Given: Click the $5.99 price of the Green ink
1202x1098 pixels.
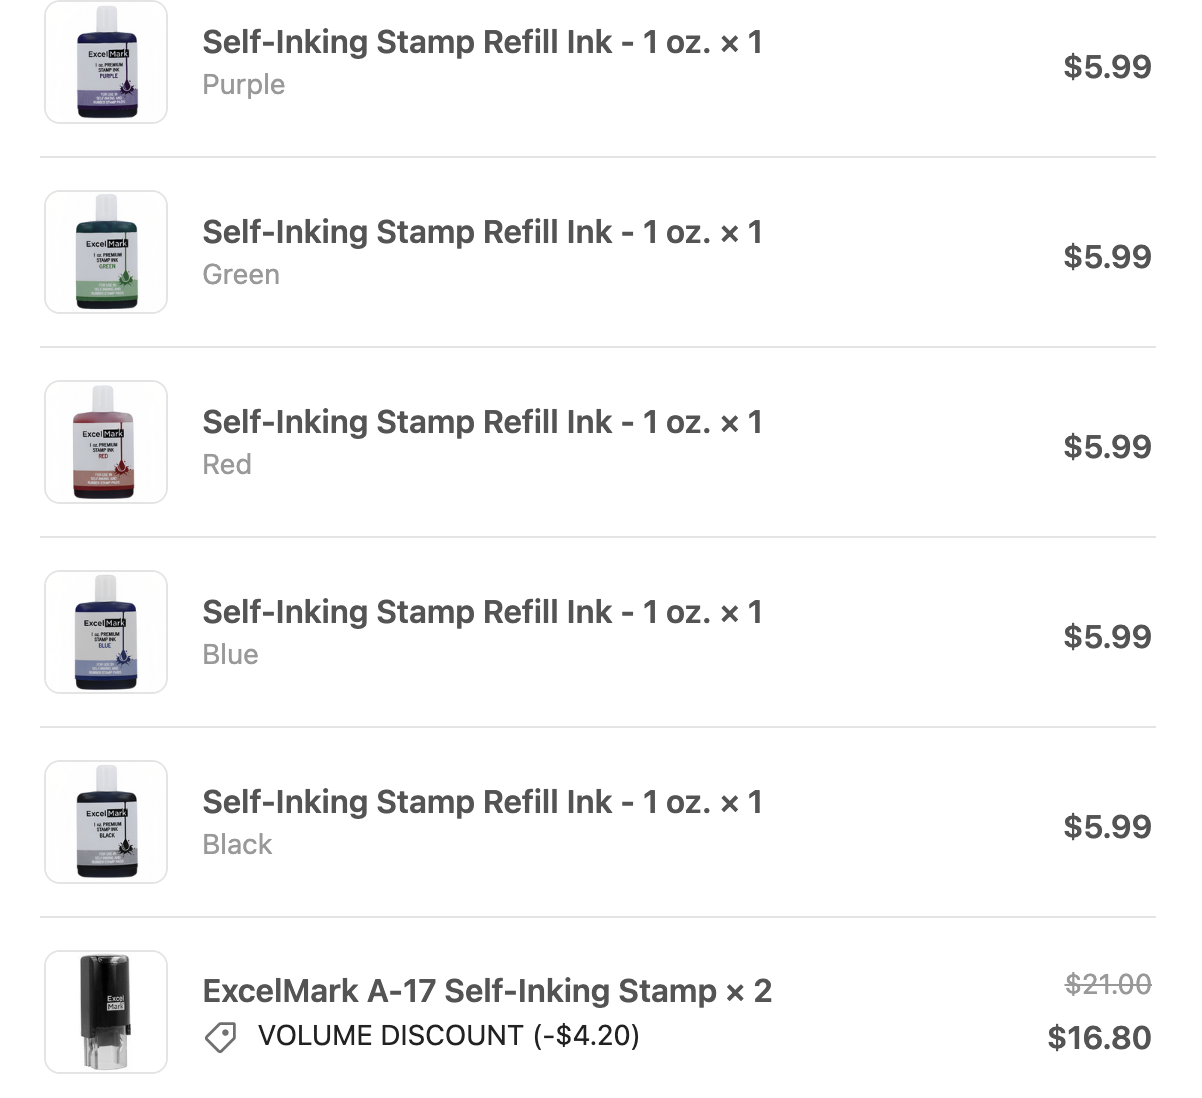Looking at the screenshot, I should coord(1107,257).
